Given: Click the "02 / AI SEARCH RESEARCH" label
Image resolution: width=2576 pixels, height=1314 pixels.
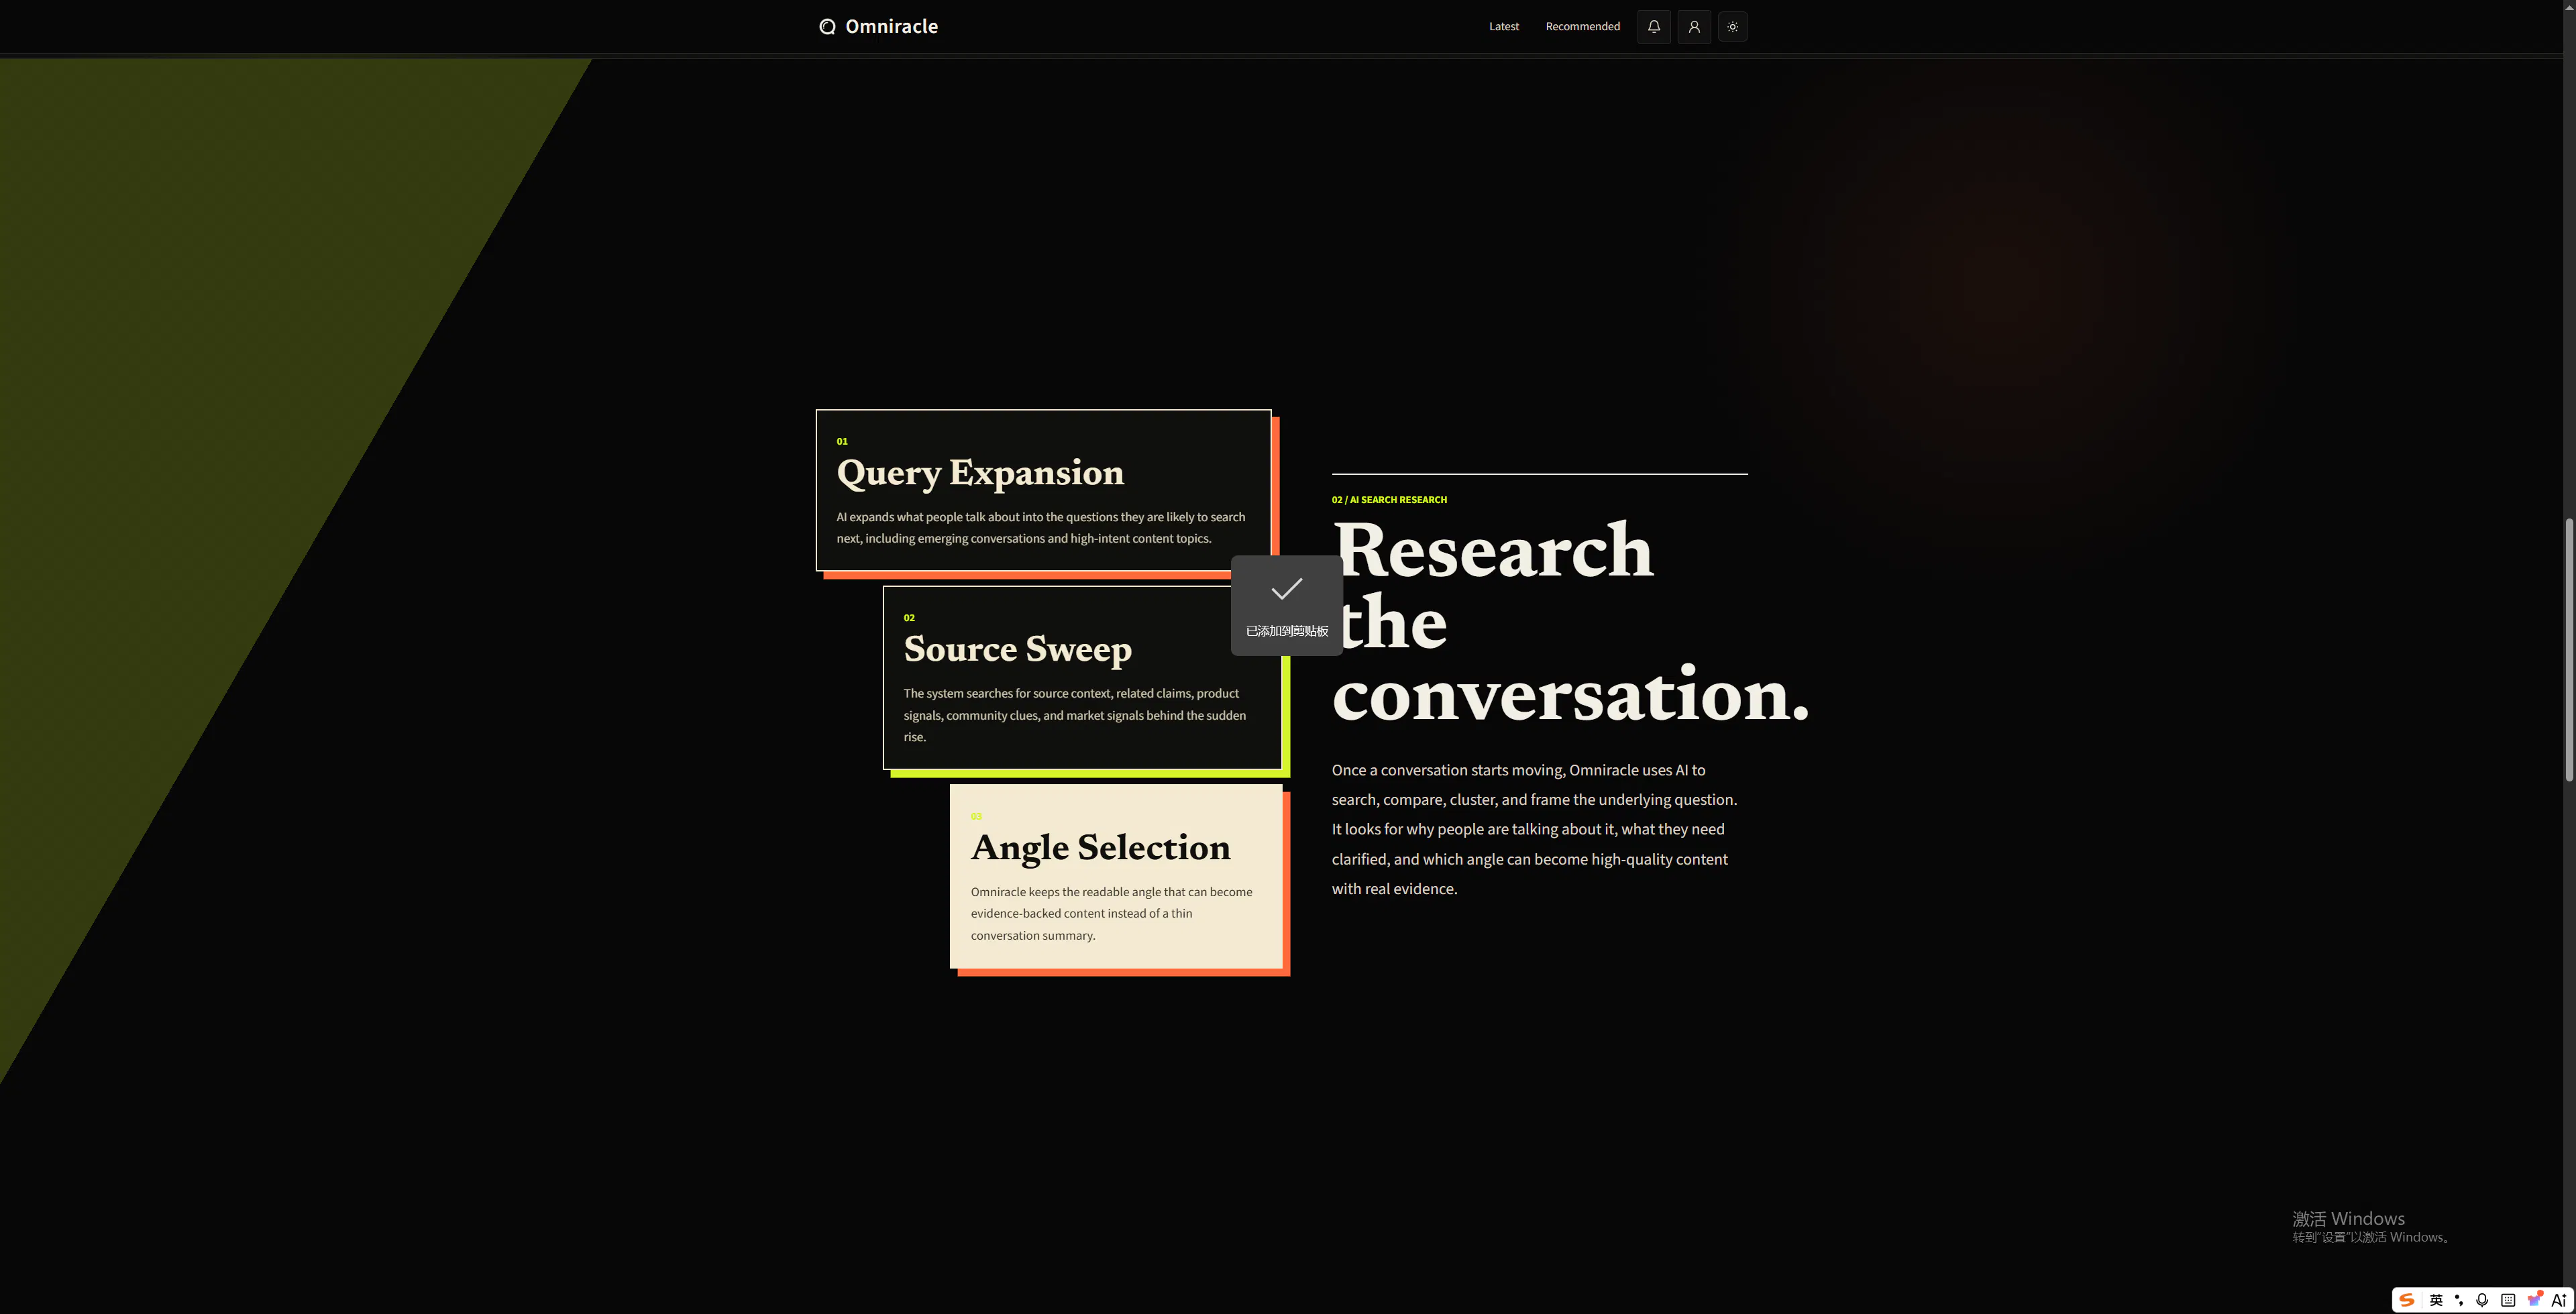Looking at the screenshot, I should [x=1389, y=500].
